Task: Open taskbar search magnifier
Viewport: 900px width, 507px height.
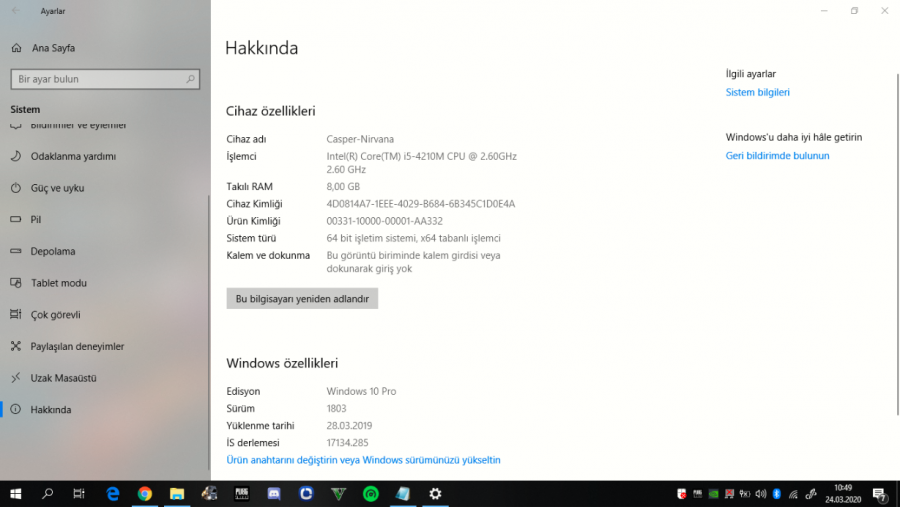Action: coord(48,494)
